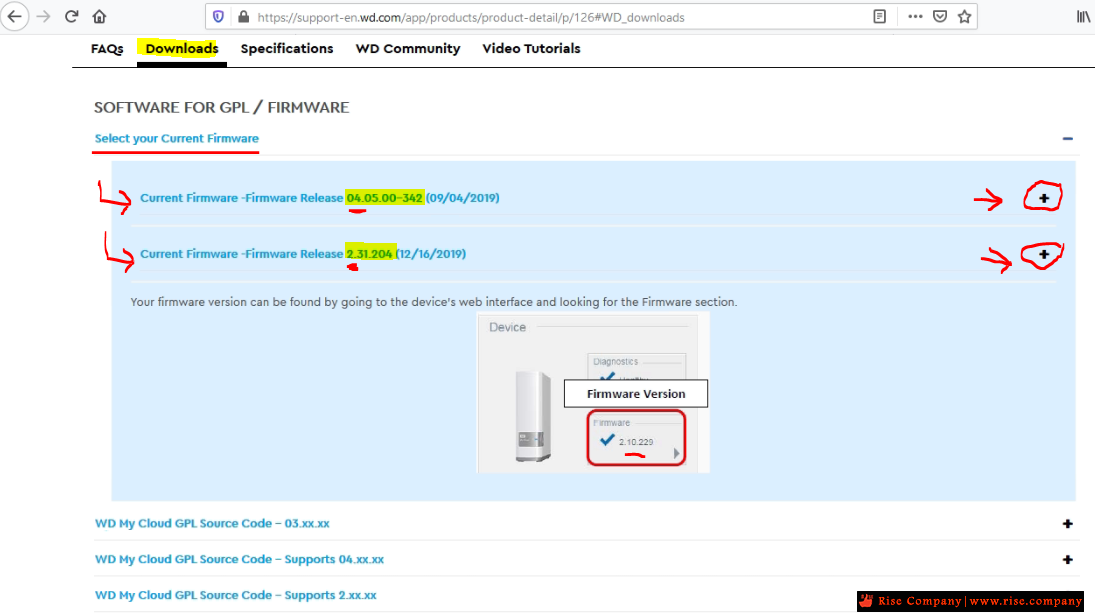Open GPL Source Code Supports 2.xx.xx link
The image size is (1095, 615).
coord(235,595)
